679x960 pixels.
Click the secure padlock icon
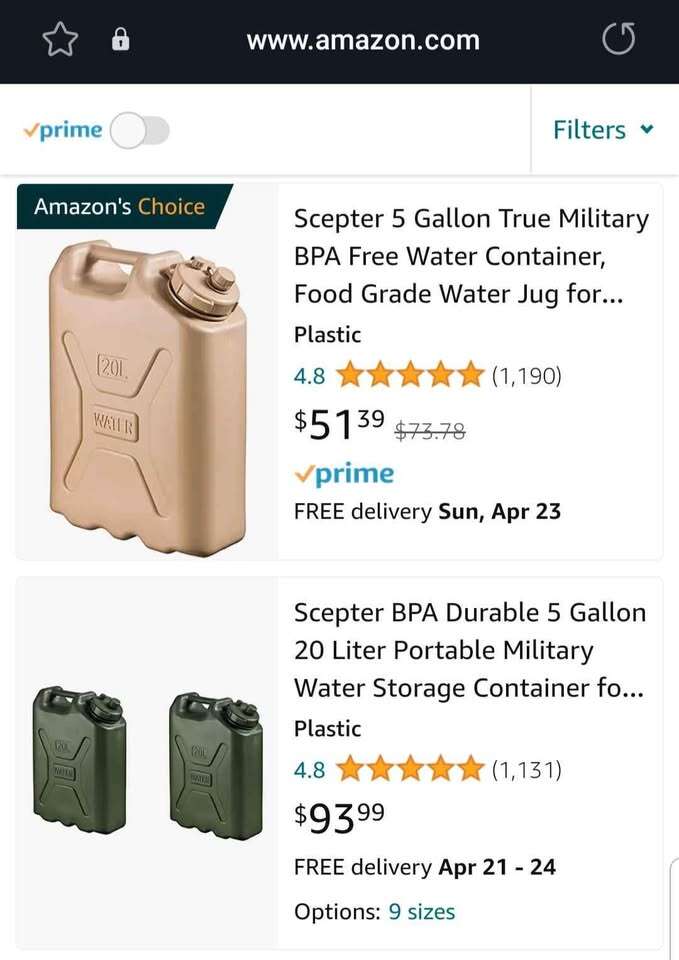click(120, 40)
